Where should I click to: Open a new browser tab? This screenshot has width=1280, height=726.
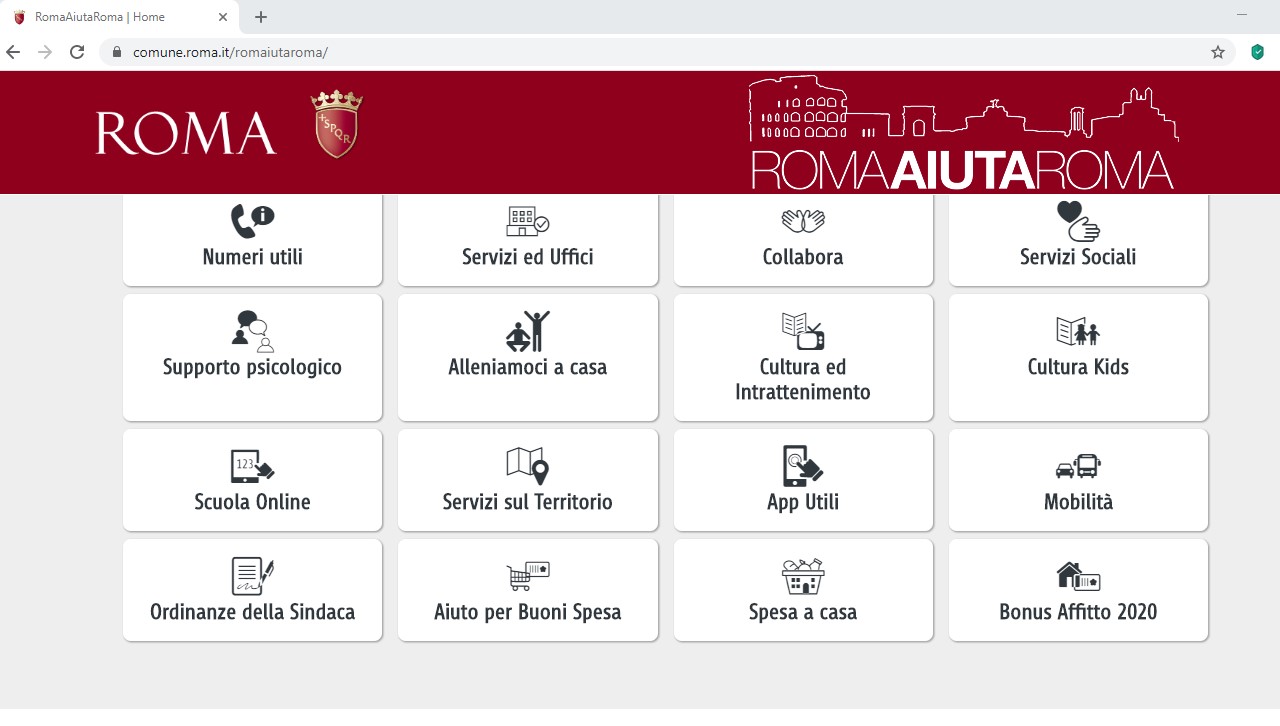click(x=261, y=17)
